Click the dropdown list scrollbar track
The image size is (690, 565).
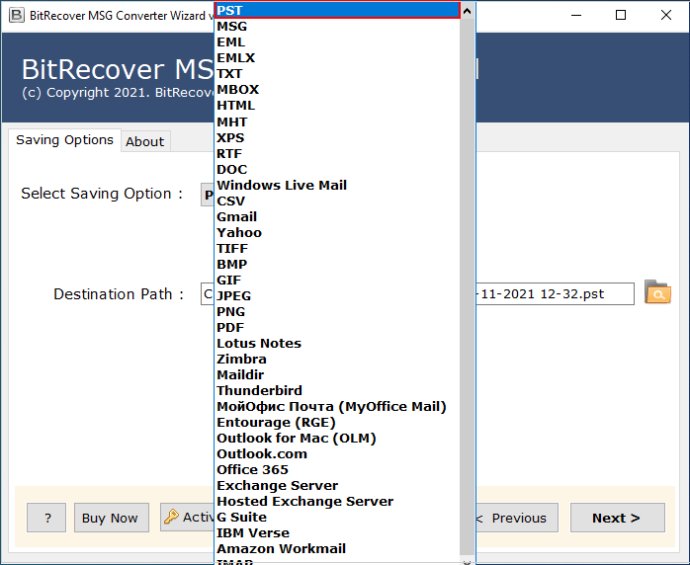point(467,287)
